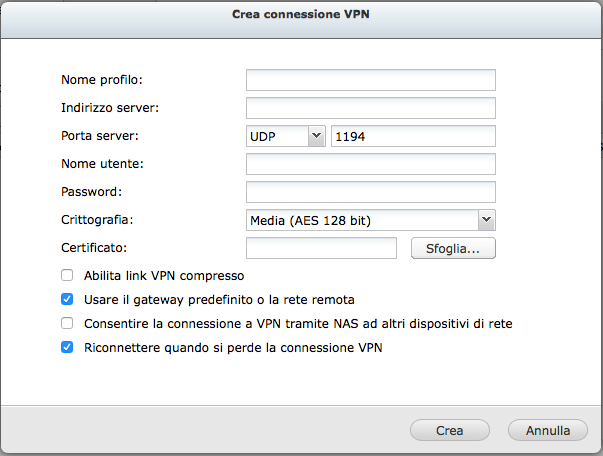Screen dimensions: 603x456
Task: Click the Nome profilo text field
Action: (371, 80)
